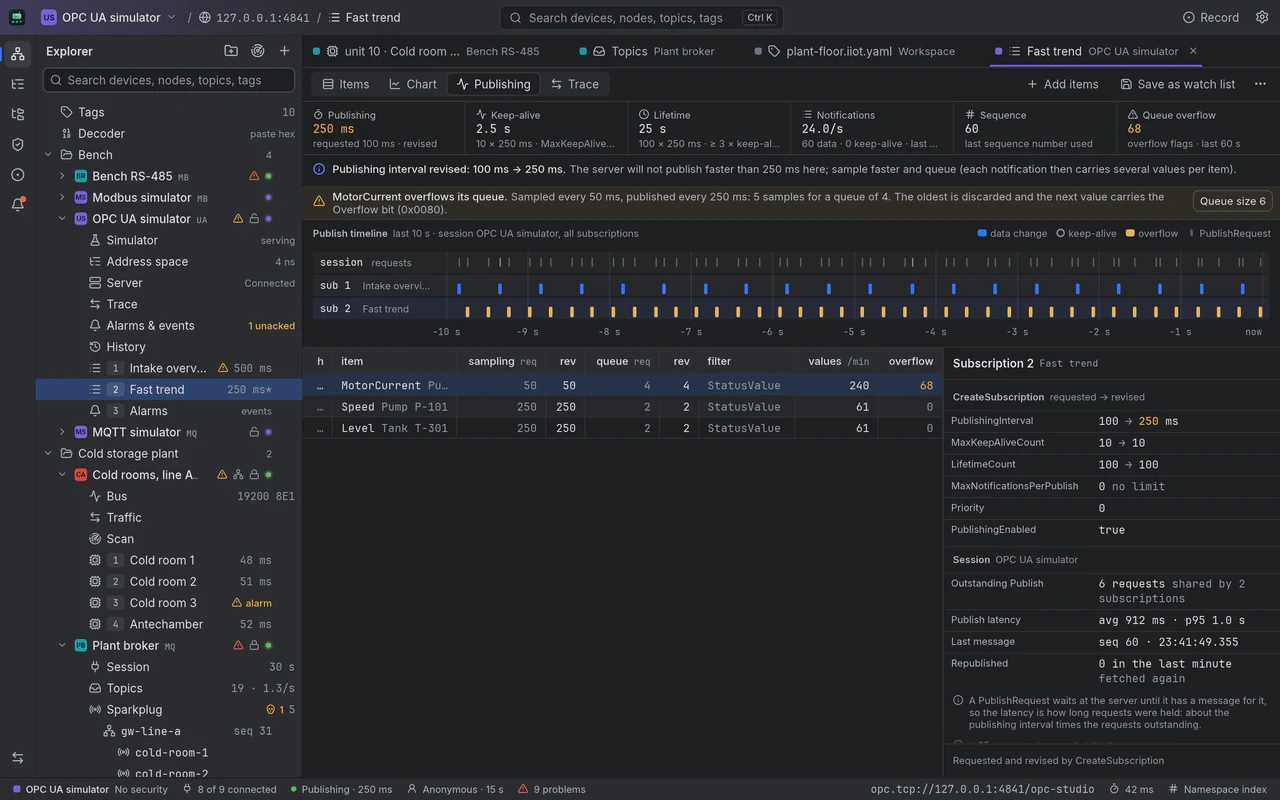The height and width of the screenshot is (800, 1280).
Task: Select the MotorCurrent row in items table
Action: pyautogui.click(x=622, y=385)
